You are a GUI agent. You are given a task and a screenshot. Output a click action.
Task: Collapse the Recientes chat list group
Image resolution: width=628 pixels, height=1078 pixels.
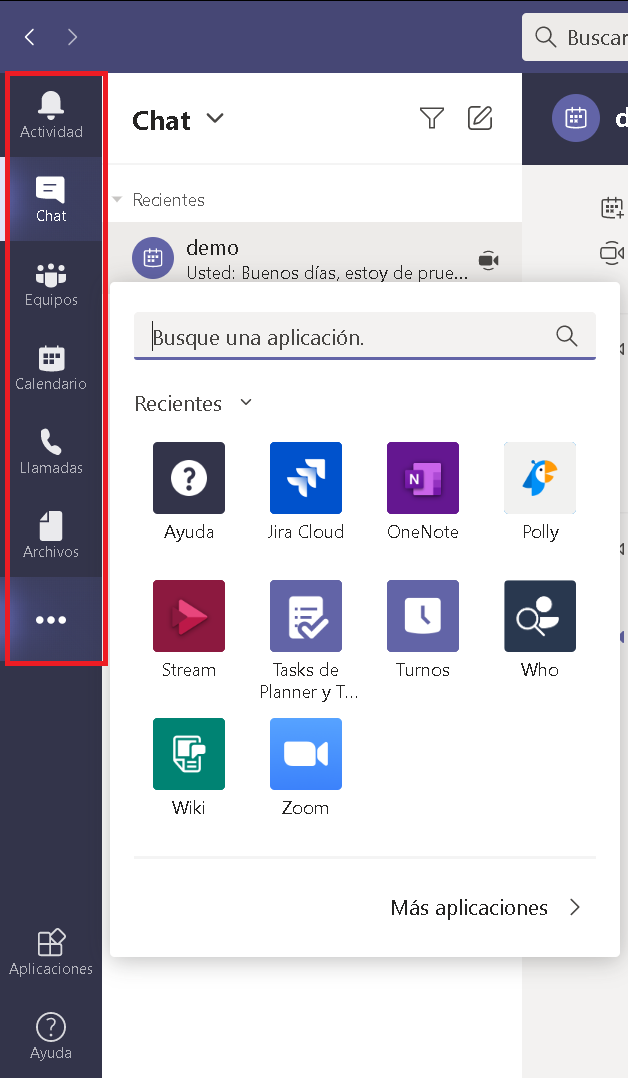(x=118, y=200)
